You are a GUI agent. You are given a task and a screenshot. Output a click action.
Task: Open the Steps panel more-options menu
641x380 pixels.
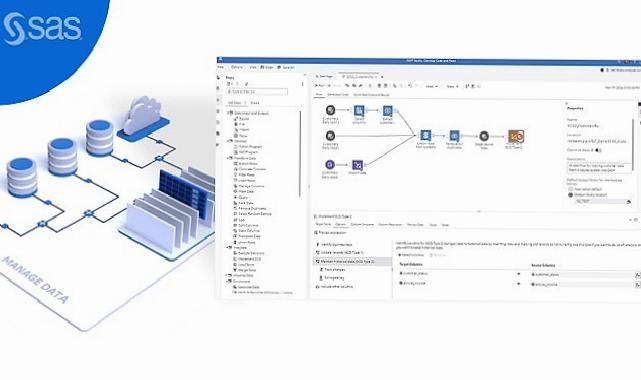(303, 84)
